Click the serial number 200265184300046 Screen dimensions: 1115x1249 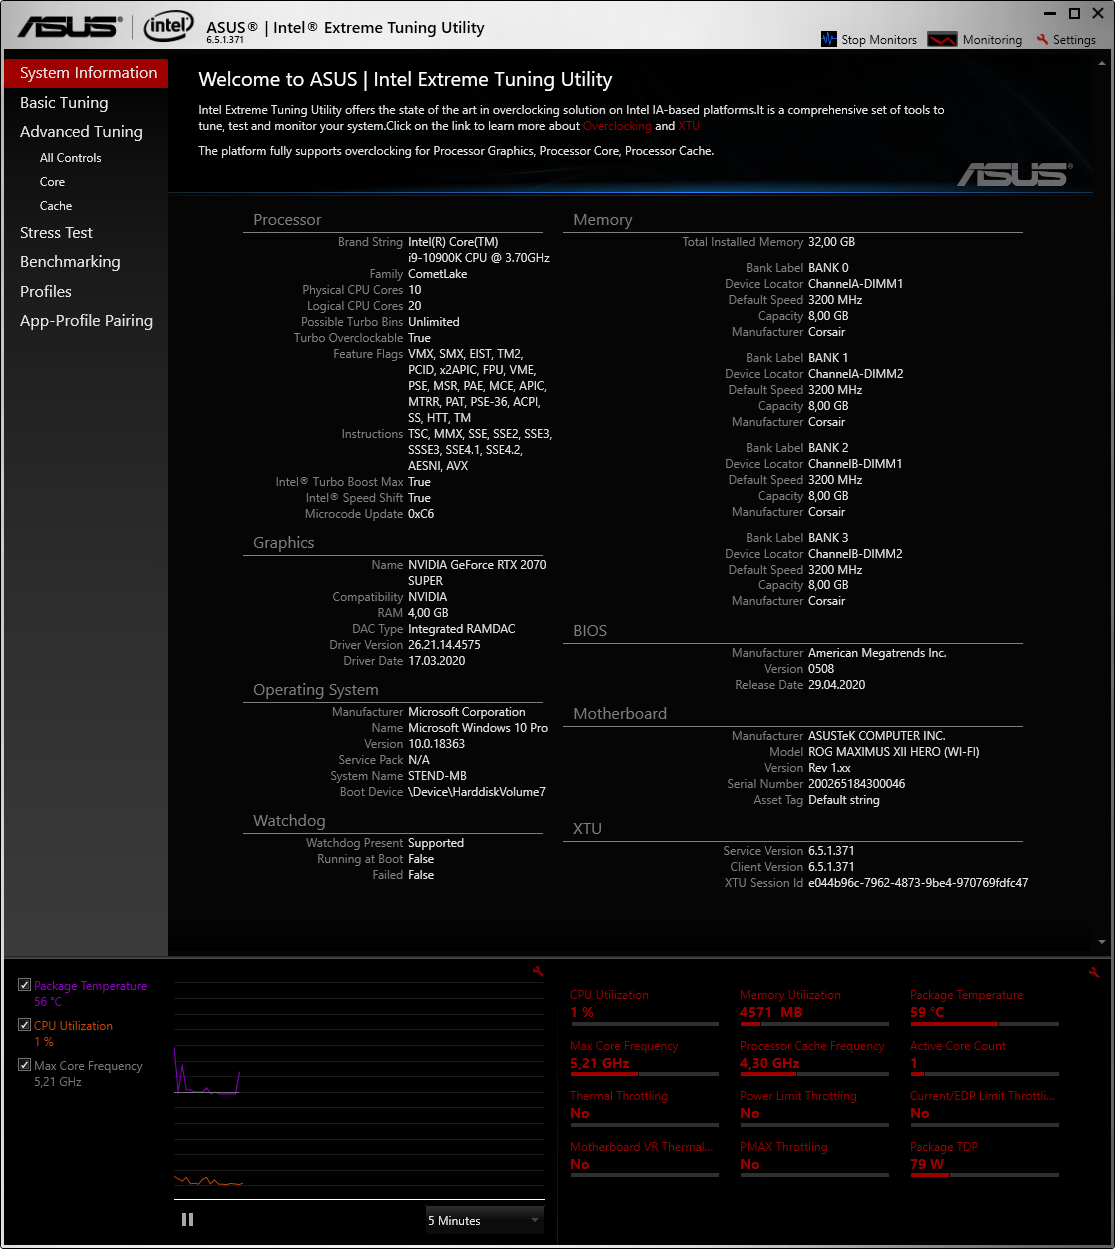(x=857, y=784)
